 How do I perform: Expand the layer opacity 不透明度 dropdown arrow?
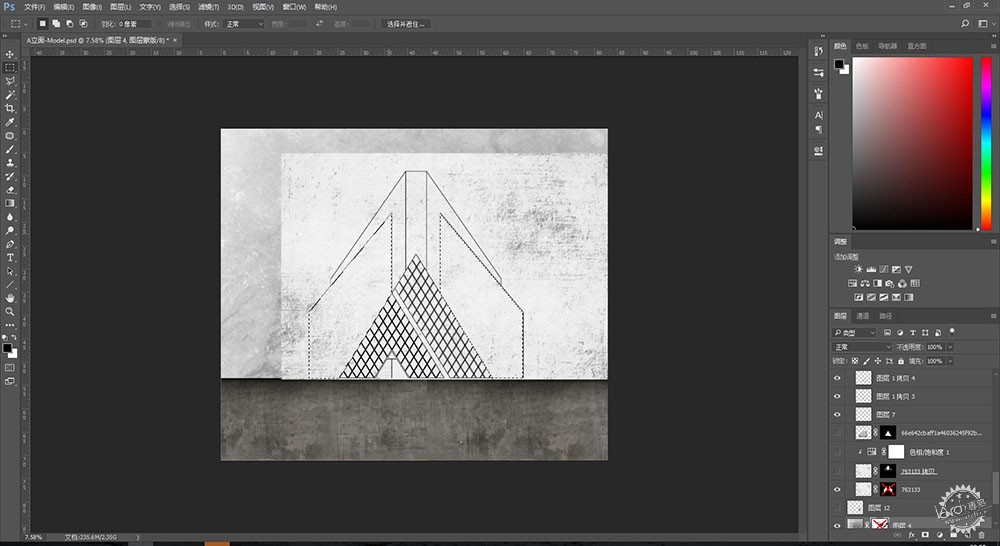click(x=950, y=347)
